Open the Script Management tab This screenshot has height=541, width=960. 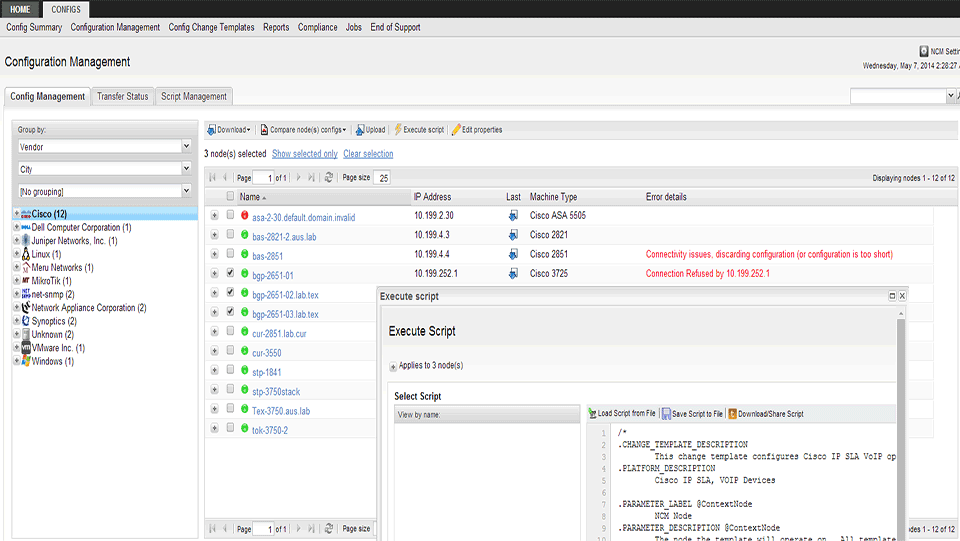(x=193, y=96)
